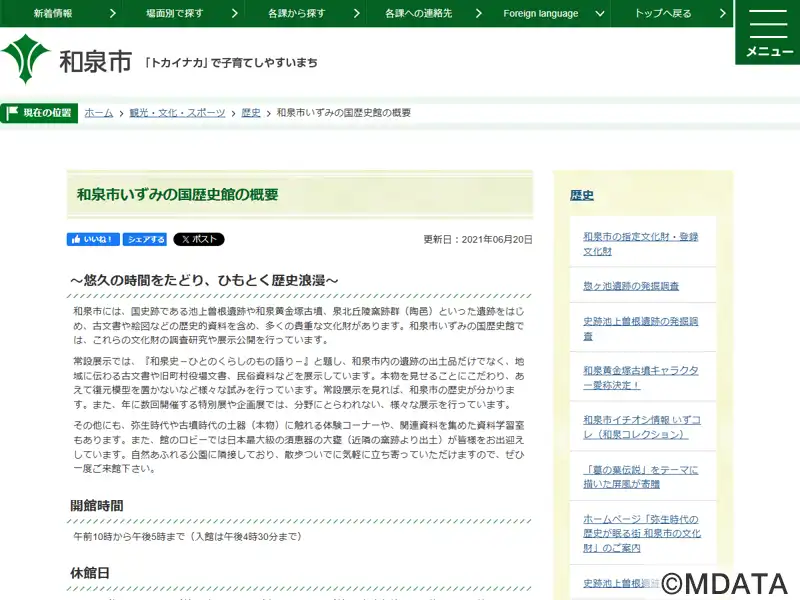This screenshot has width=800, height=600.
Task: Open the 歴史 sidebar heading link
Action: (x=582, y=196)
